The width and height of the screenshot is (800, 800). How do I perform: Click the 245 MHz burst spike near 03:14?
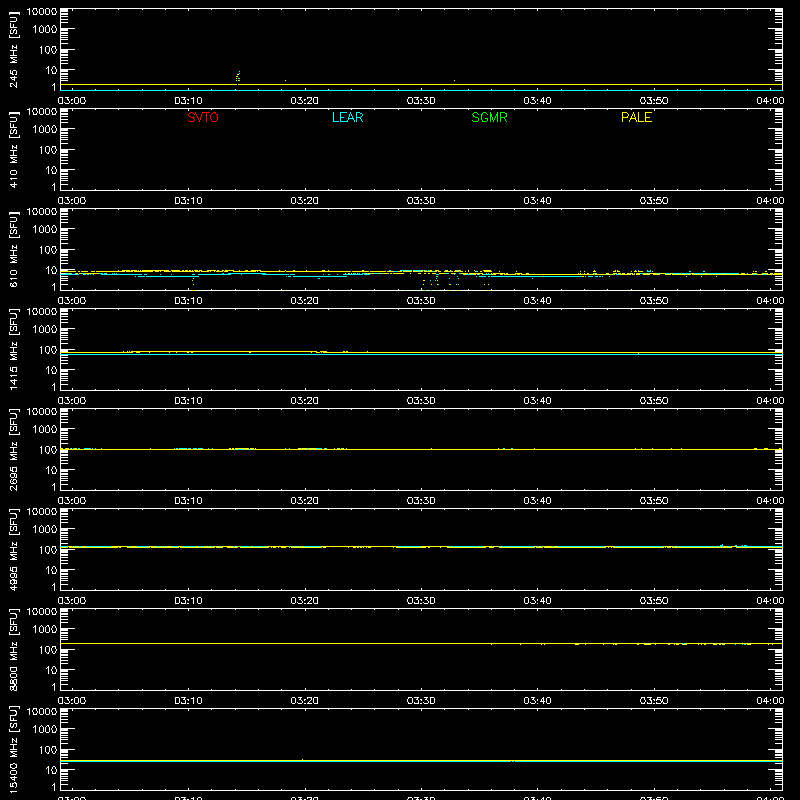point(238,77)
